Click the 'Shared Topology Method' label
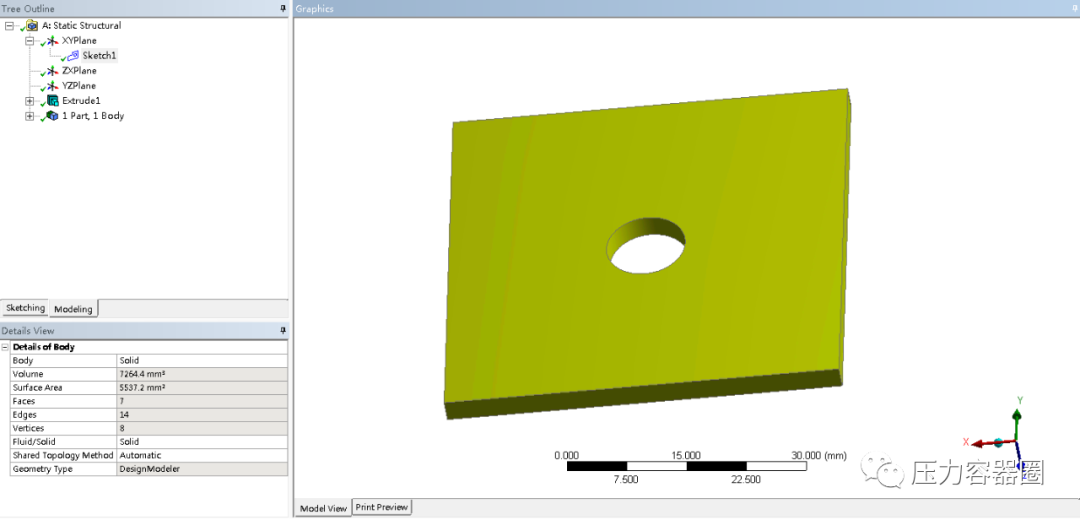The image size is (1080, 520). (62, 455)
